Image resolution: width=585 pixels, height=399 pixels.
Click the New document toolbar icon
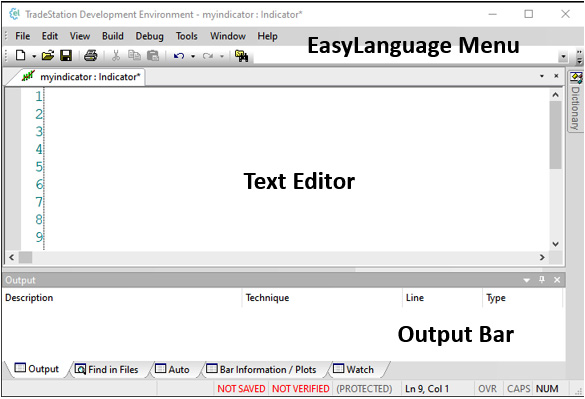21,56
